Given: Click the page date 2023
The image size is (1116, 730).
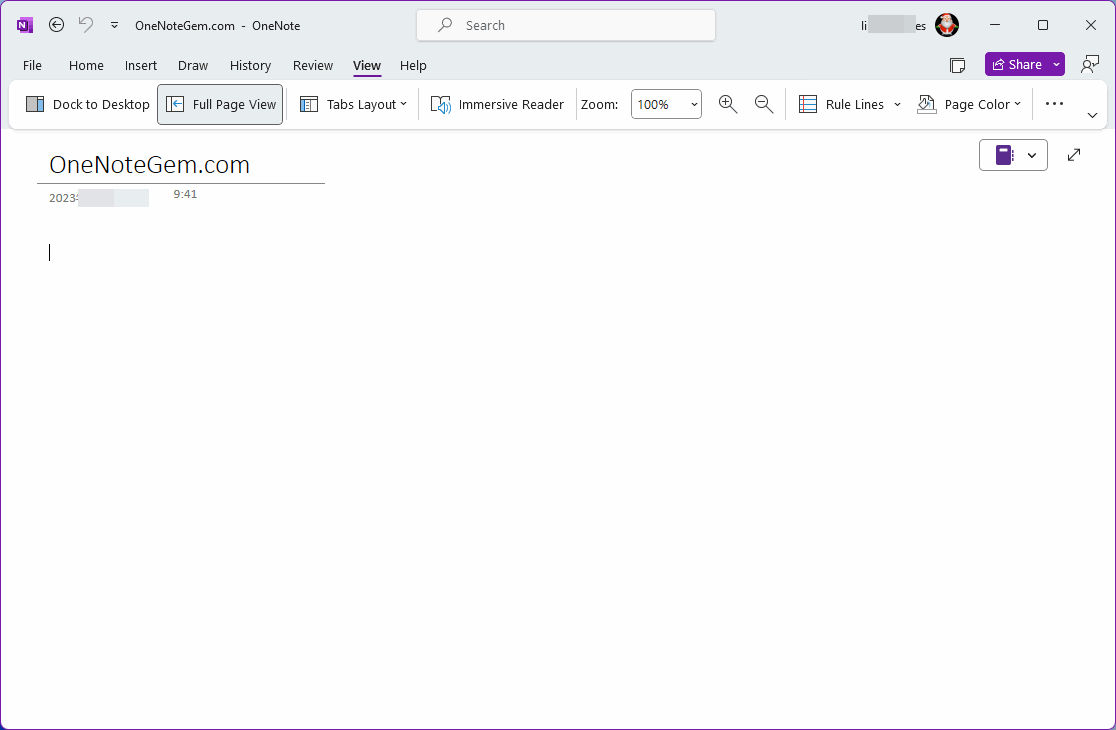Looking at the screenshot, I should (63, 198).
